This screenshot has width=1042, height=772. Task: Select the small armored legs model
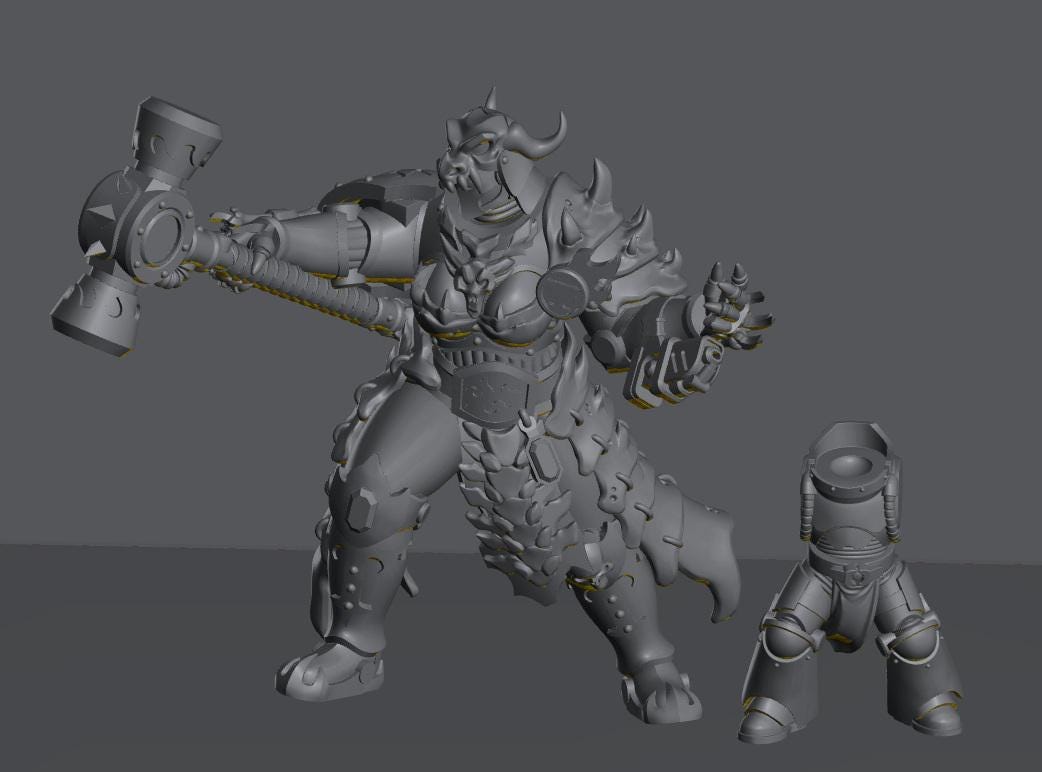(853, 581)
